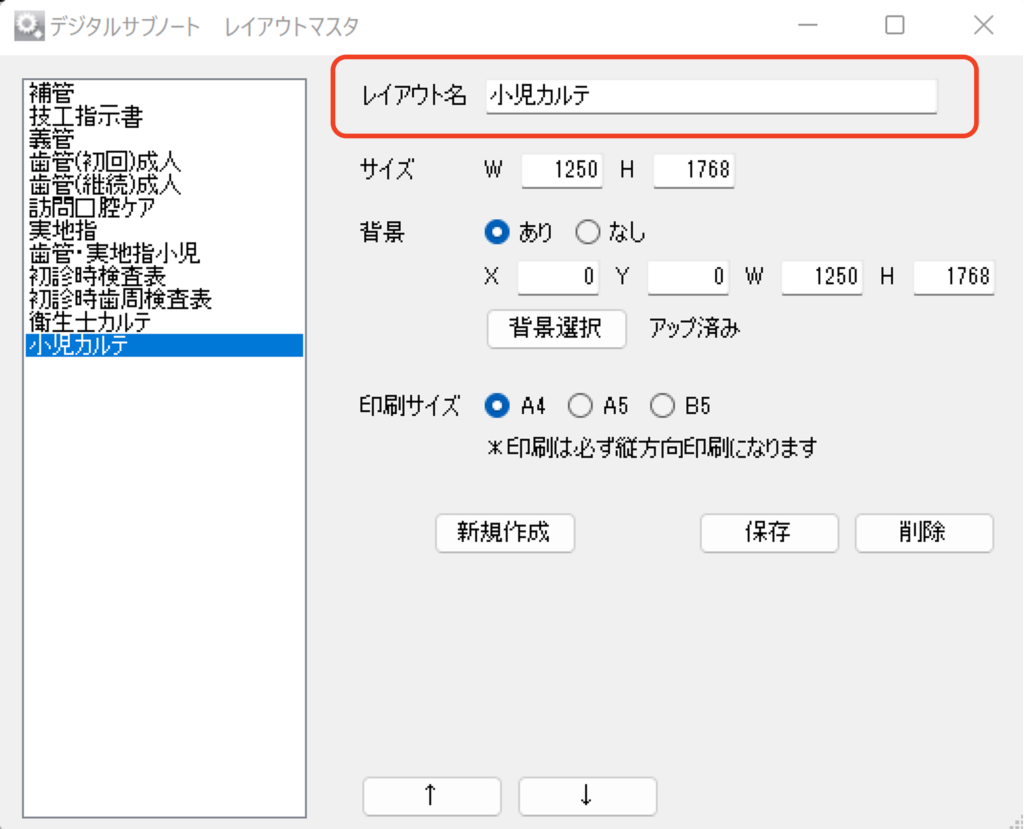Click the サイズ width field showing 1250

pyautogui.click(x=561, y=170)
